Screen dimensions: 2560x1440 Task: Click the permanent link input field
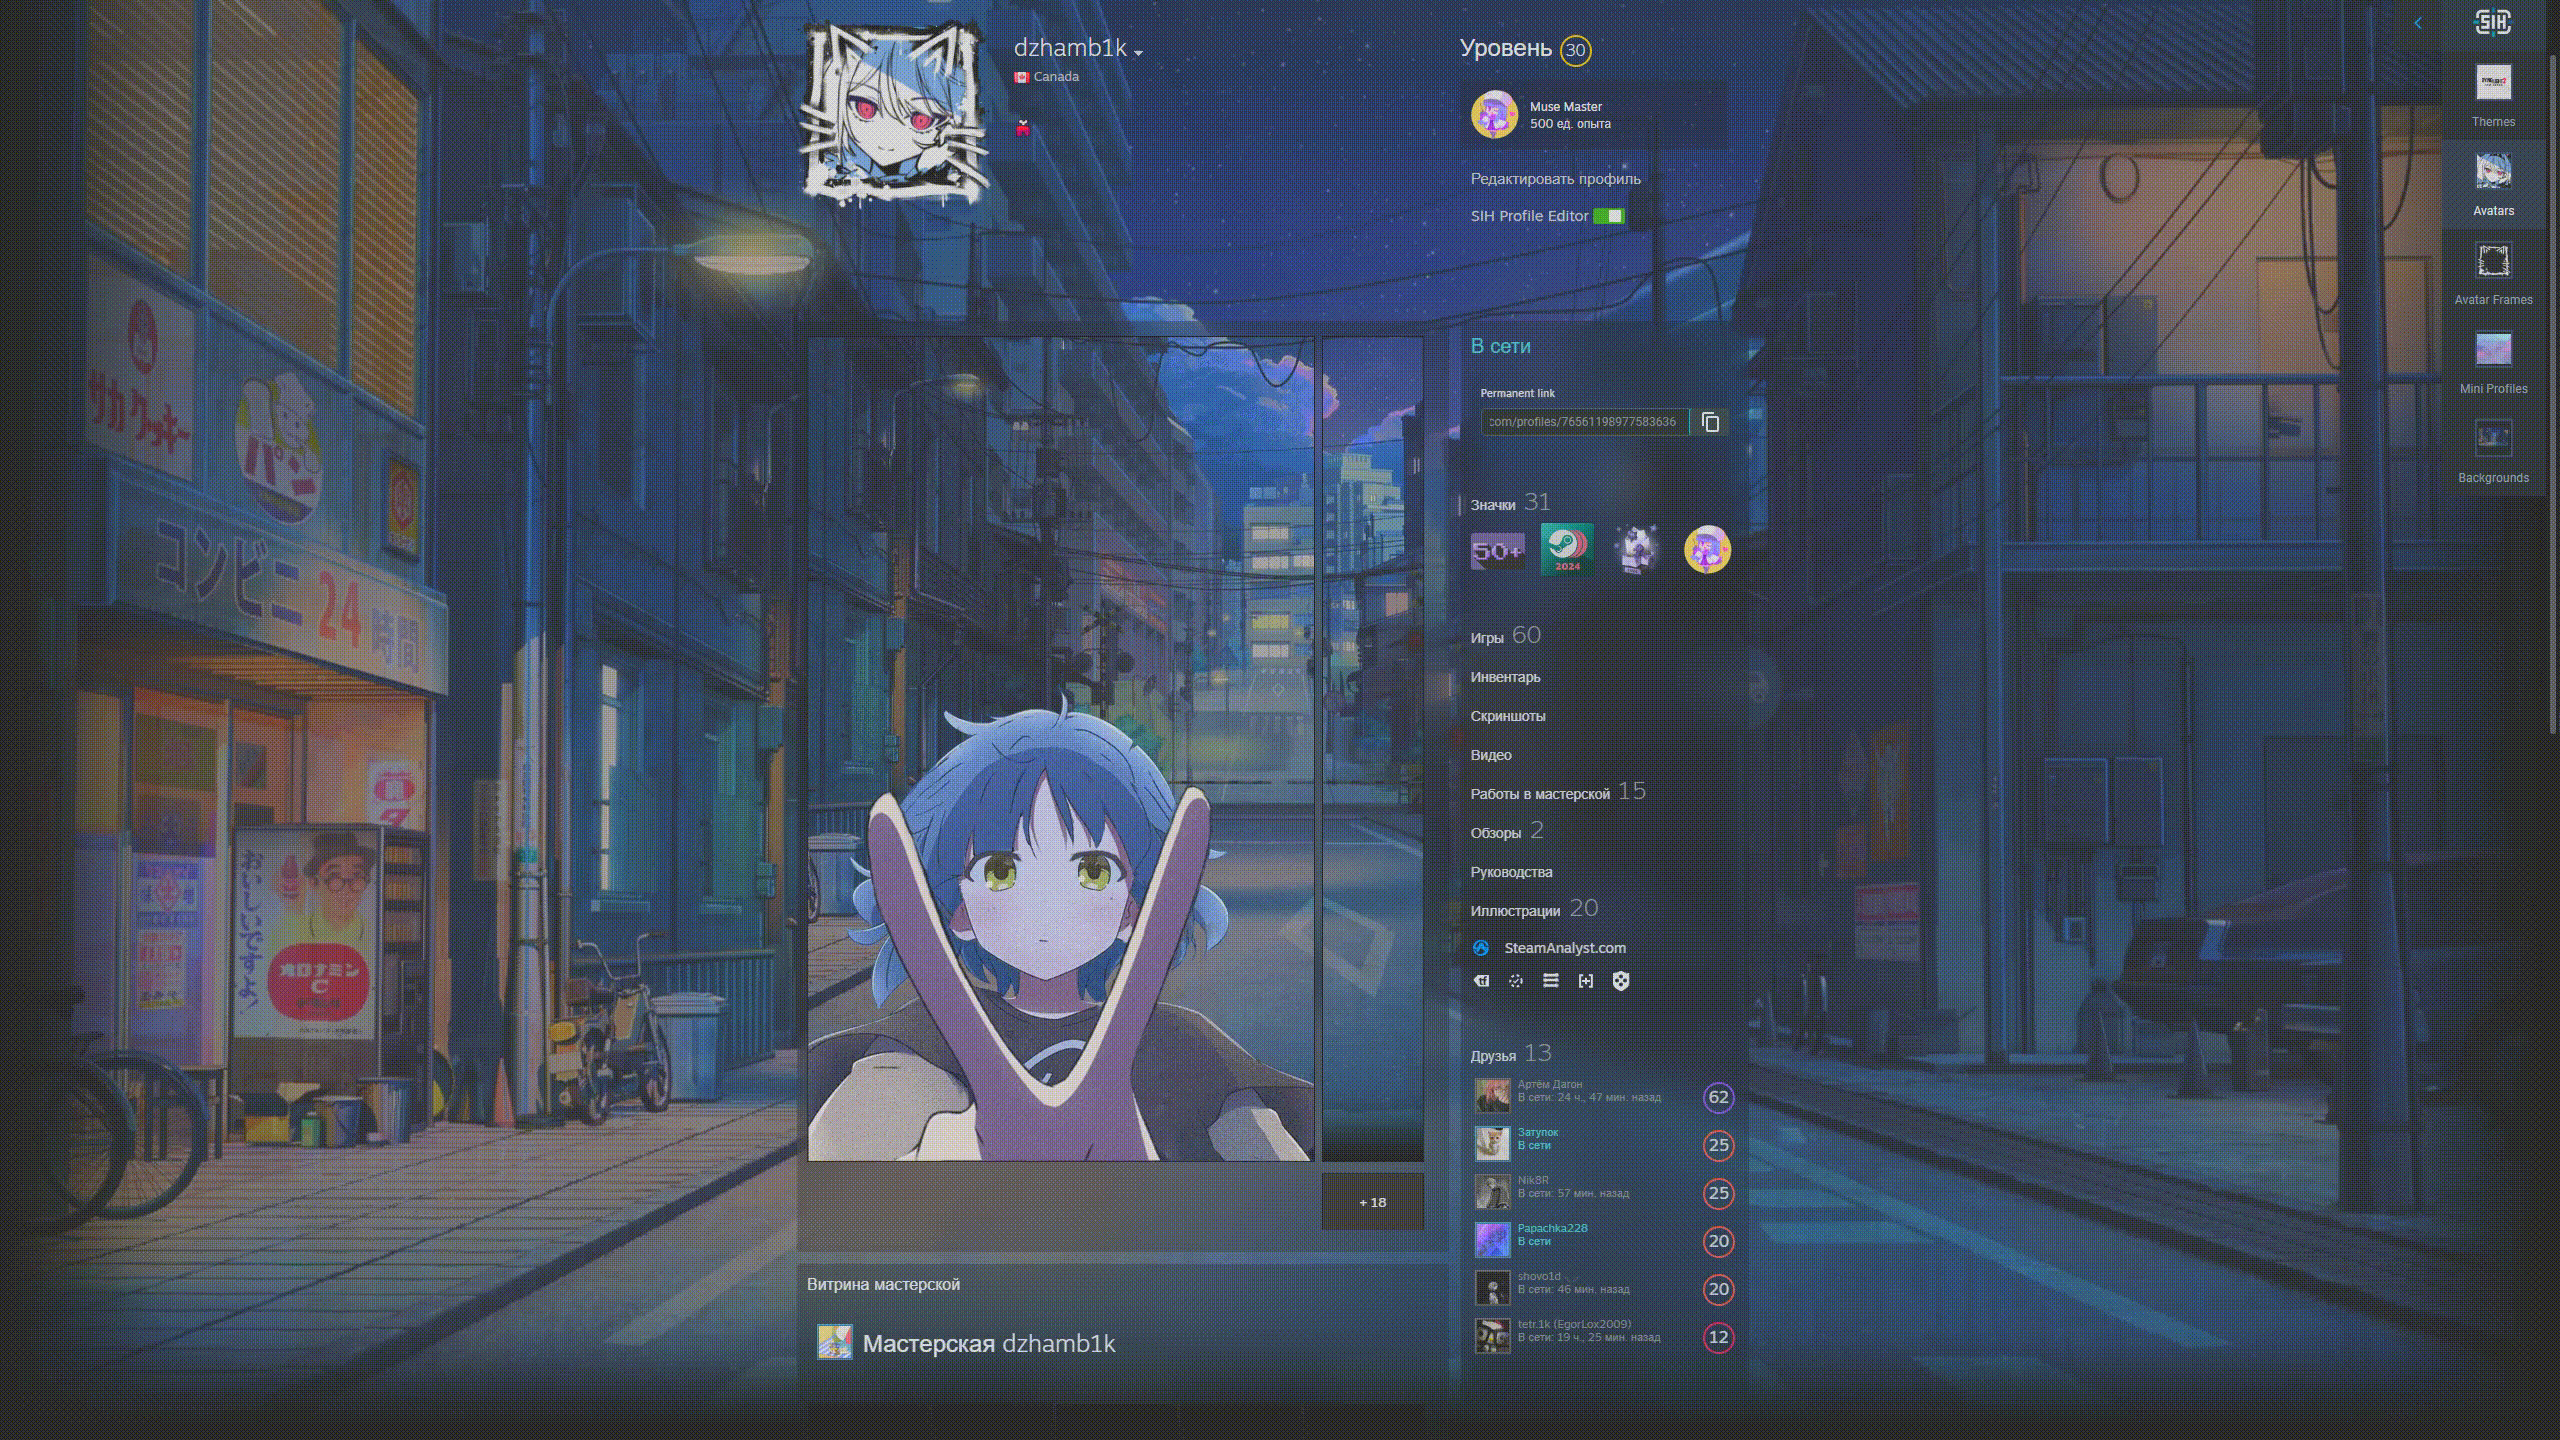pos(1584,422)
